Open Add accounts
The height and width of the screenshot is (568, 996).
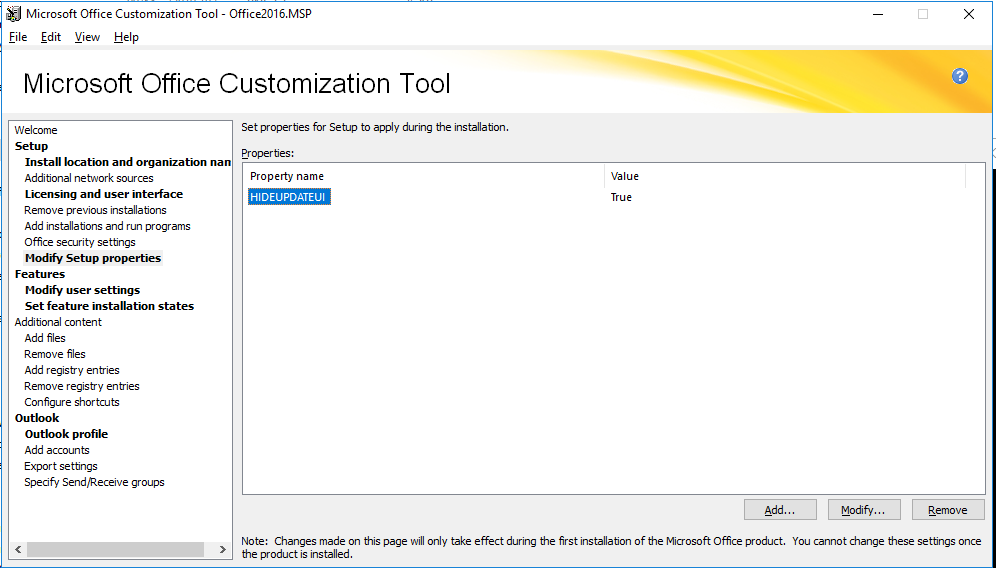pos(57,450)
